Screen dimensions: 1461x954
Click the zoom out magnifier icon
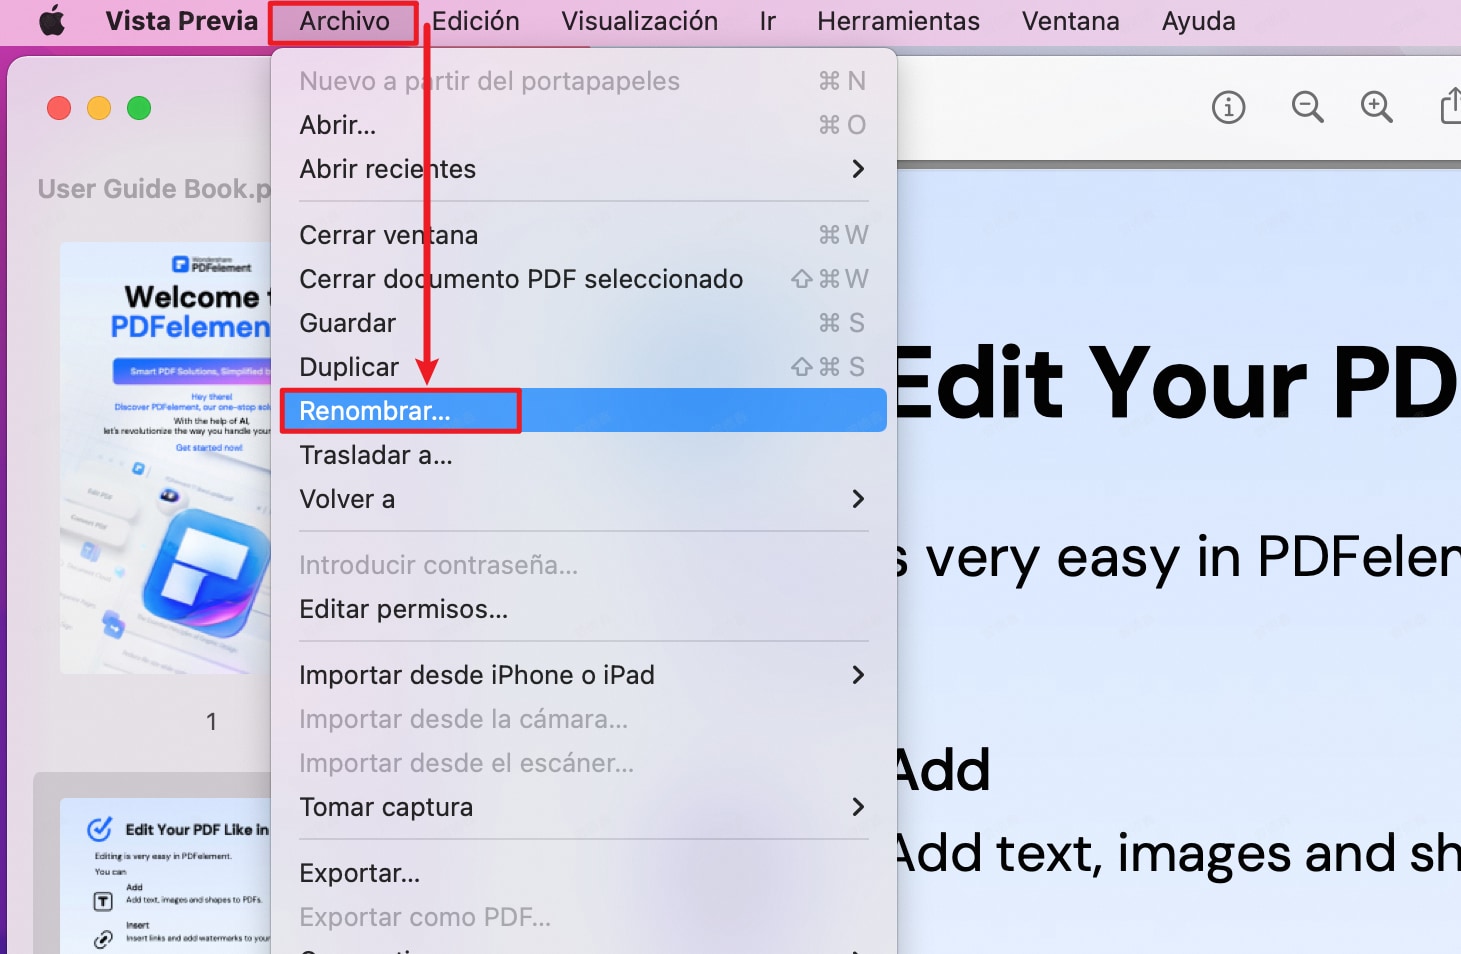(1307, 106)
